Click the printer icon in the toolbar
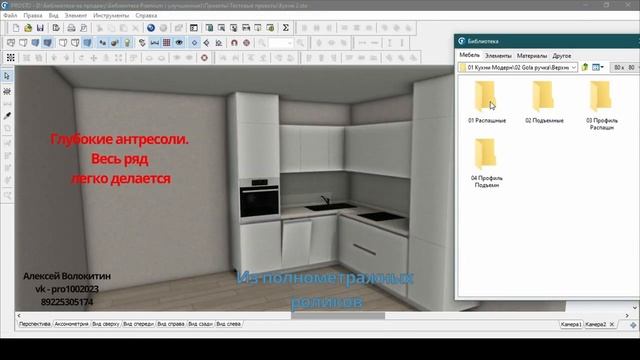Image resolution: width=640 pixels, height=360 pixels. coord(71,28)
